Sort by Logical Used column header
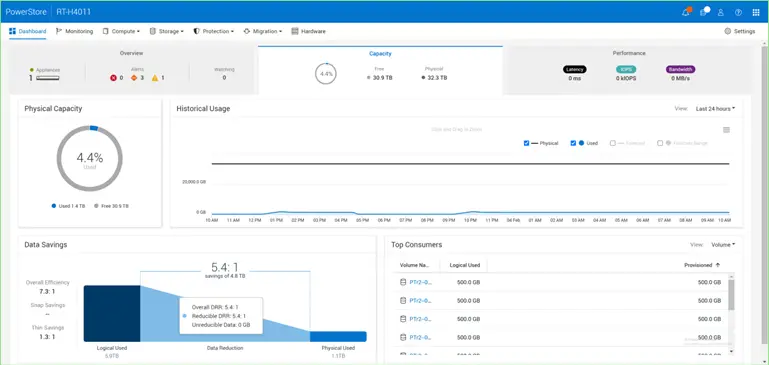This screenshot has width=769, height=365. coord(464,265)
